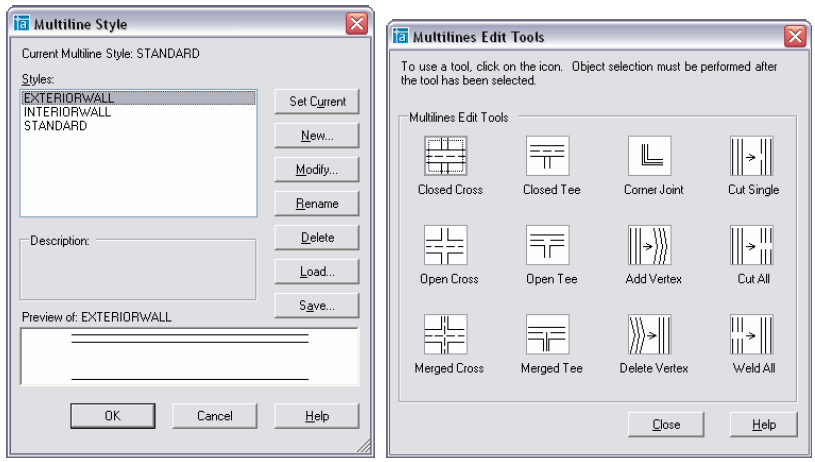Choose the Merged Tee tool icon

tap(547, 334)
